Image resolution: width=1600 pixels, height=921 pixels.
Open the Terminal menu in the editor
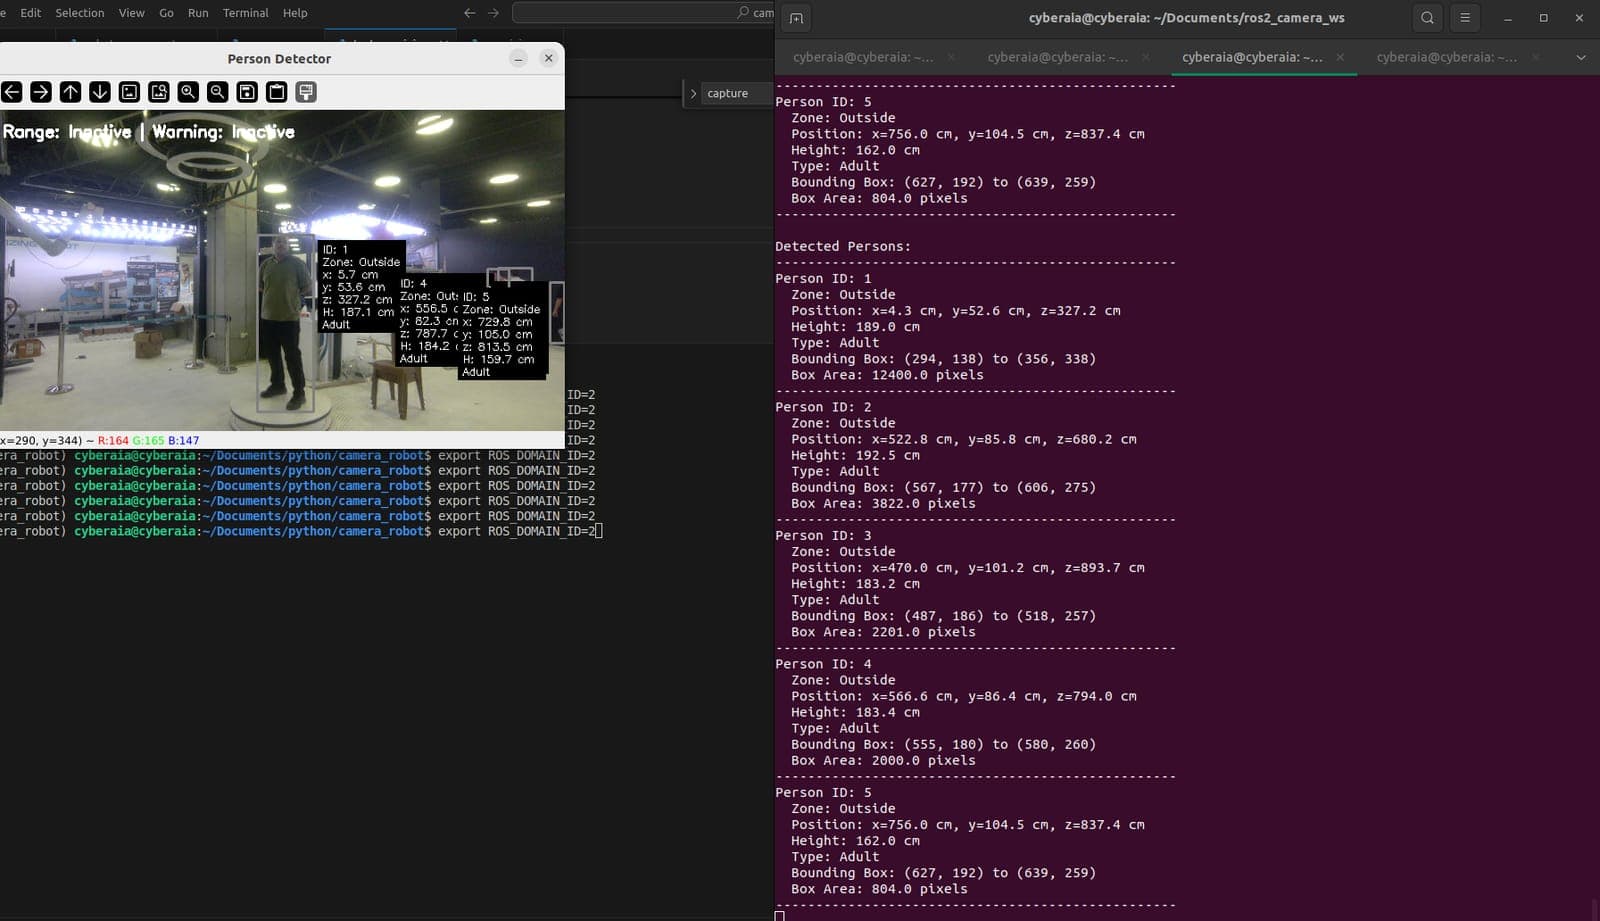[246, 13]
